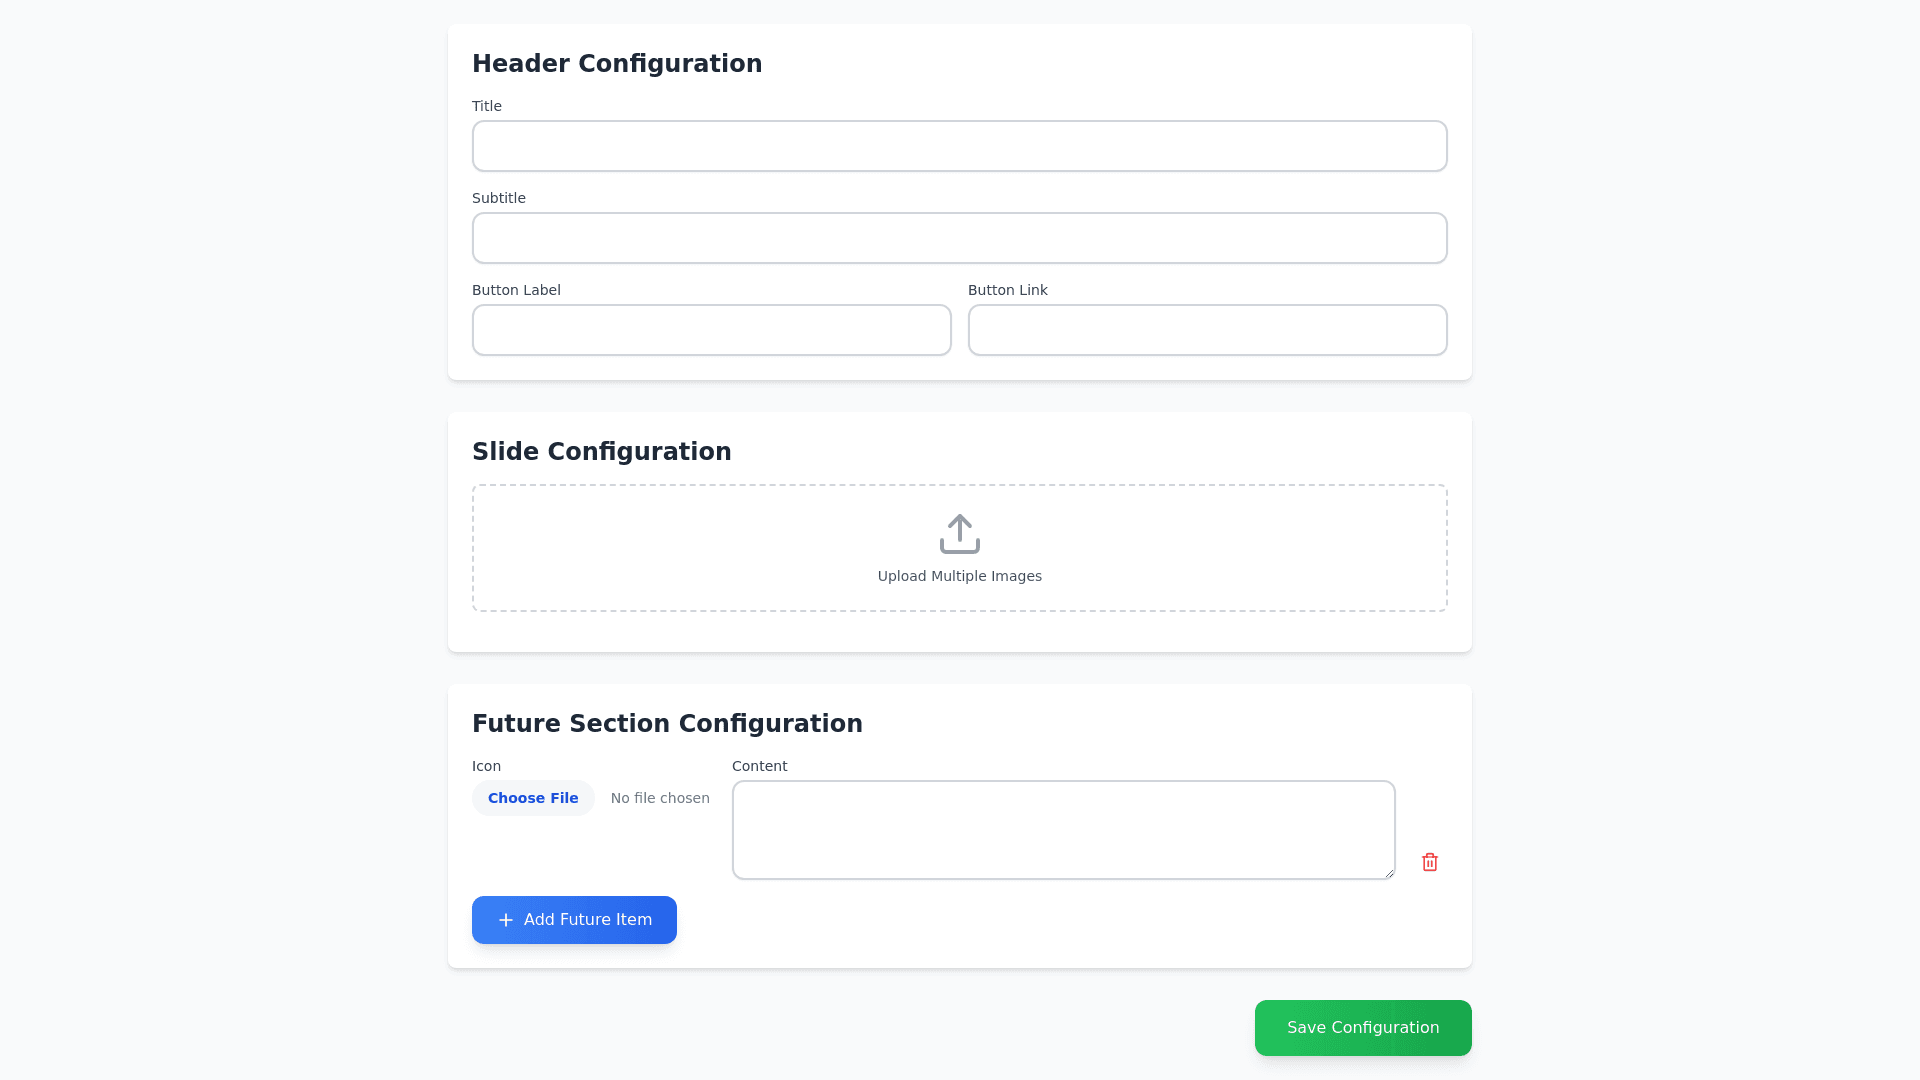Click the Upload Multiple Images text
Viewport: 1920px width, 1080px height.
point(959,576)
